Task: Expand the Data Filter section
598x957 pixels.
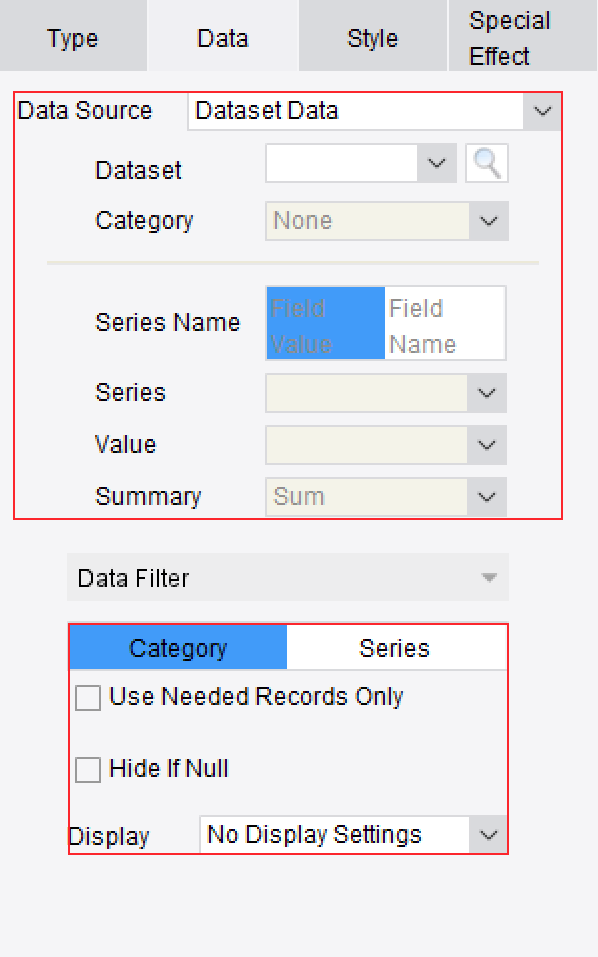Action: pyautogui.click(x=487, y=577)
